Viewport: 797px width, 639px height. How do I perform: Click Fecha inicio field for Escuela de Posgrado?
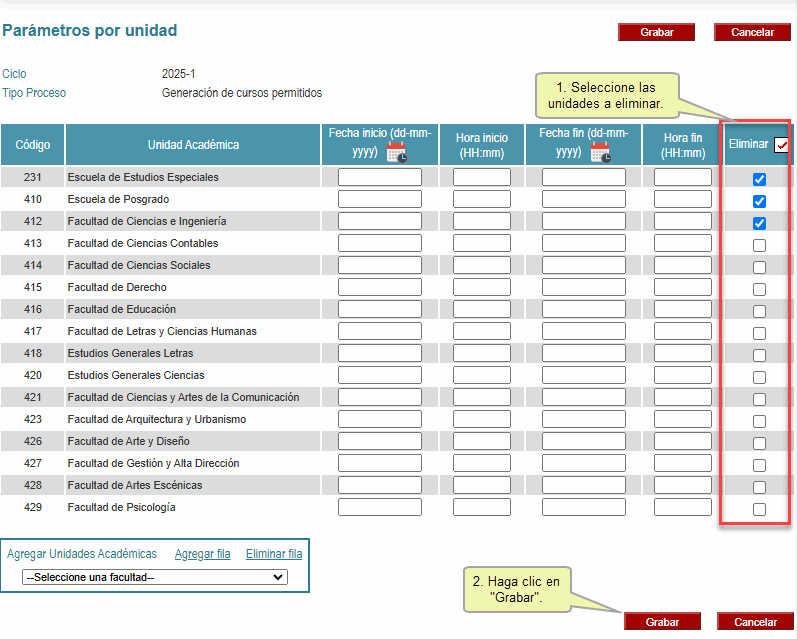(379, 199)
